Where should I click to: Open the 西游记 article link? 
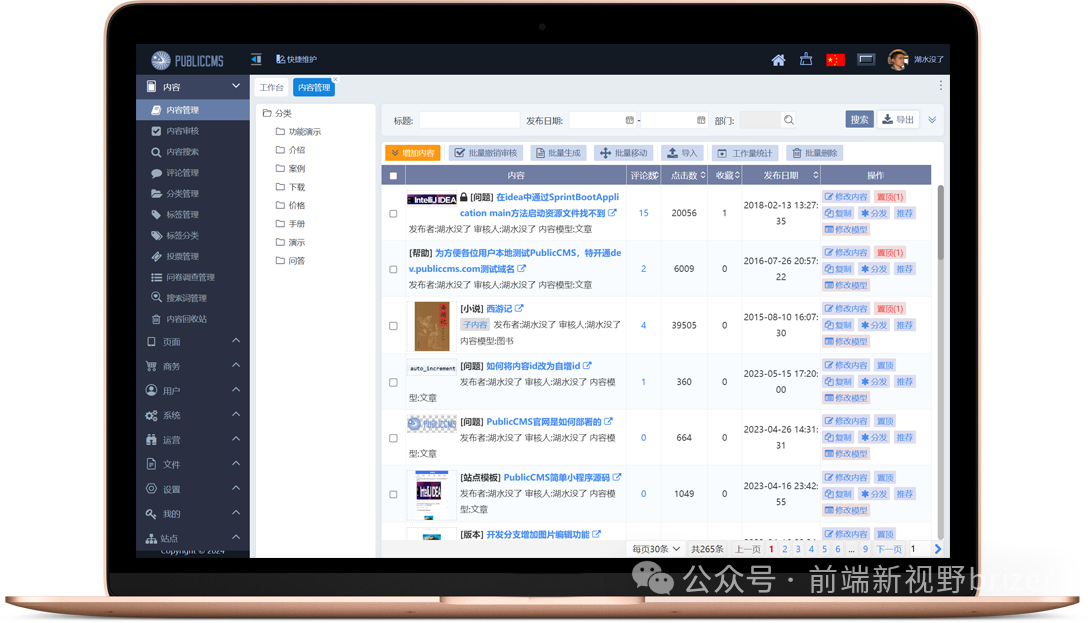(498, 308)
